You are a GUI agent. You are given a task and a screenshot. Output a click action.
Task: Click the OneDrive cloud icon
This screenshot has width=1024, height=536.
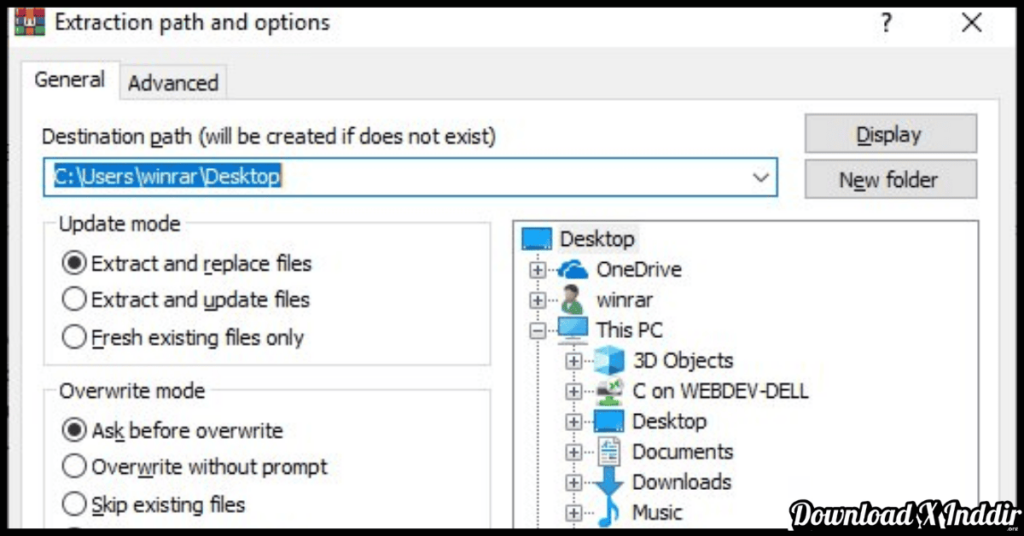(x=573, y=270)
